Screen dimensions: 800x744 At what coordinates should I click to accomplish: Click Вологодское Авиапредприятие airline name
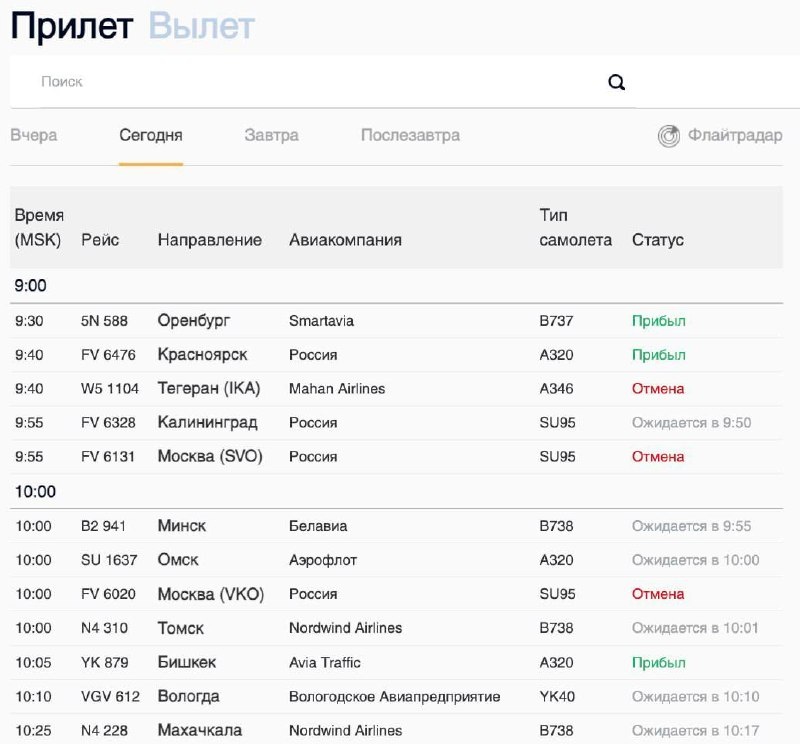(x=394, y=697)
